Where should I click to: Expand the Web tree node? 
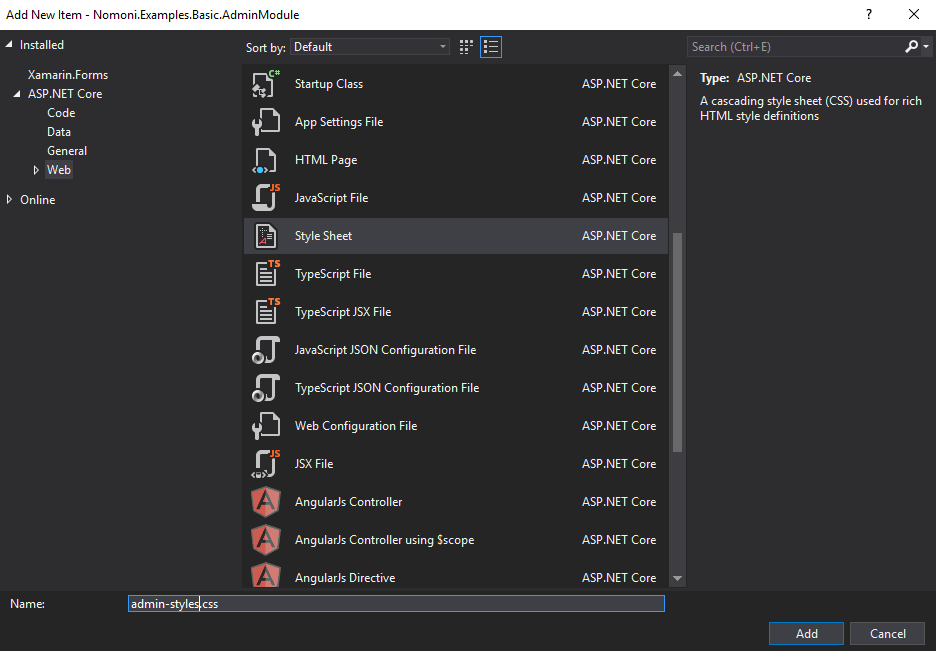(x=37, y=170)
